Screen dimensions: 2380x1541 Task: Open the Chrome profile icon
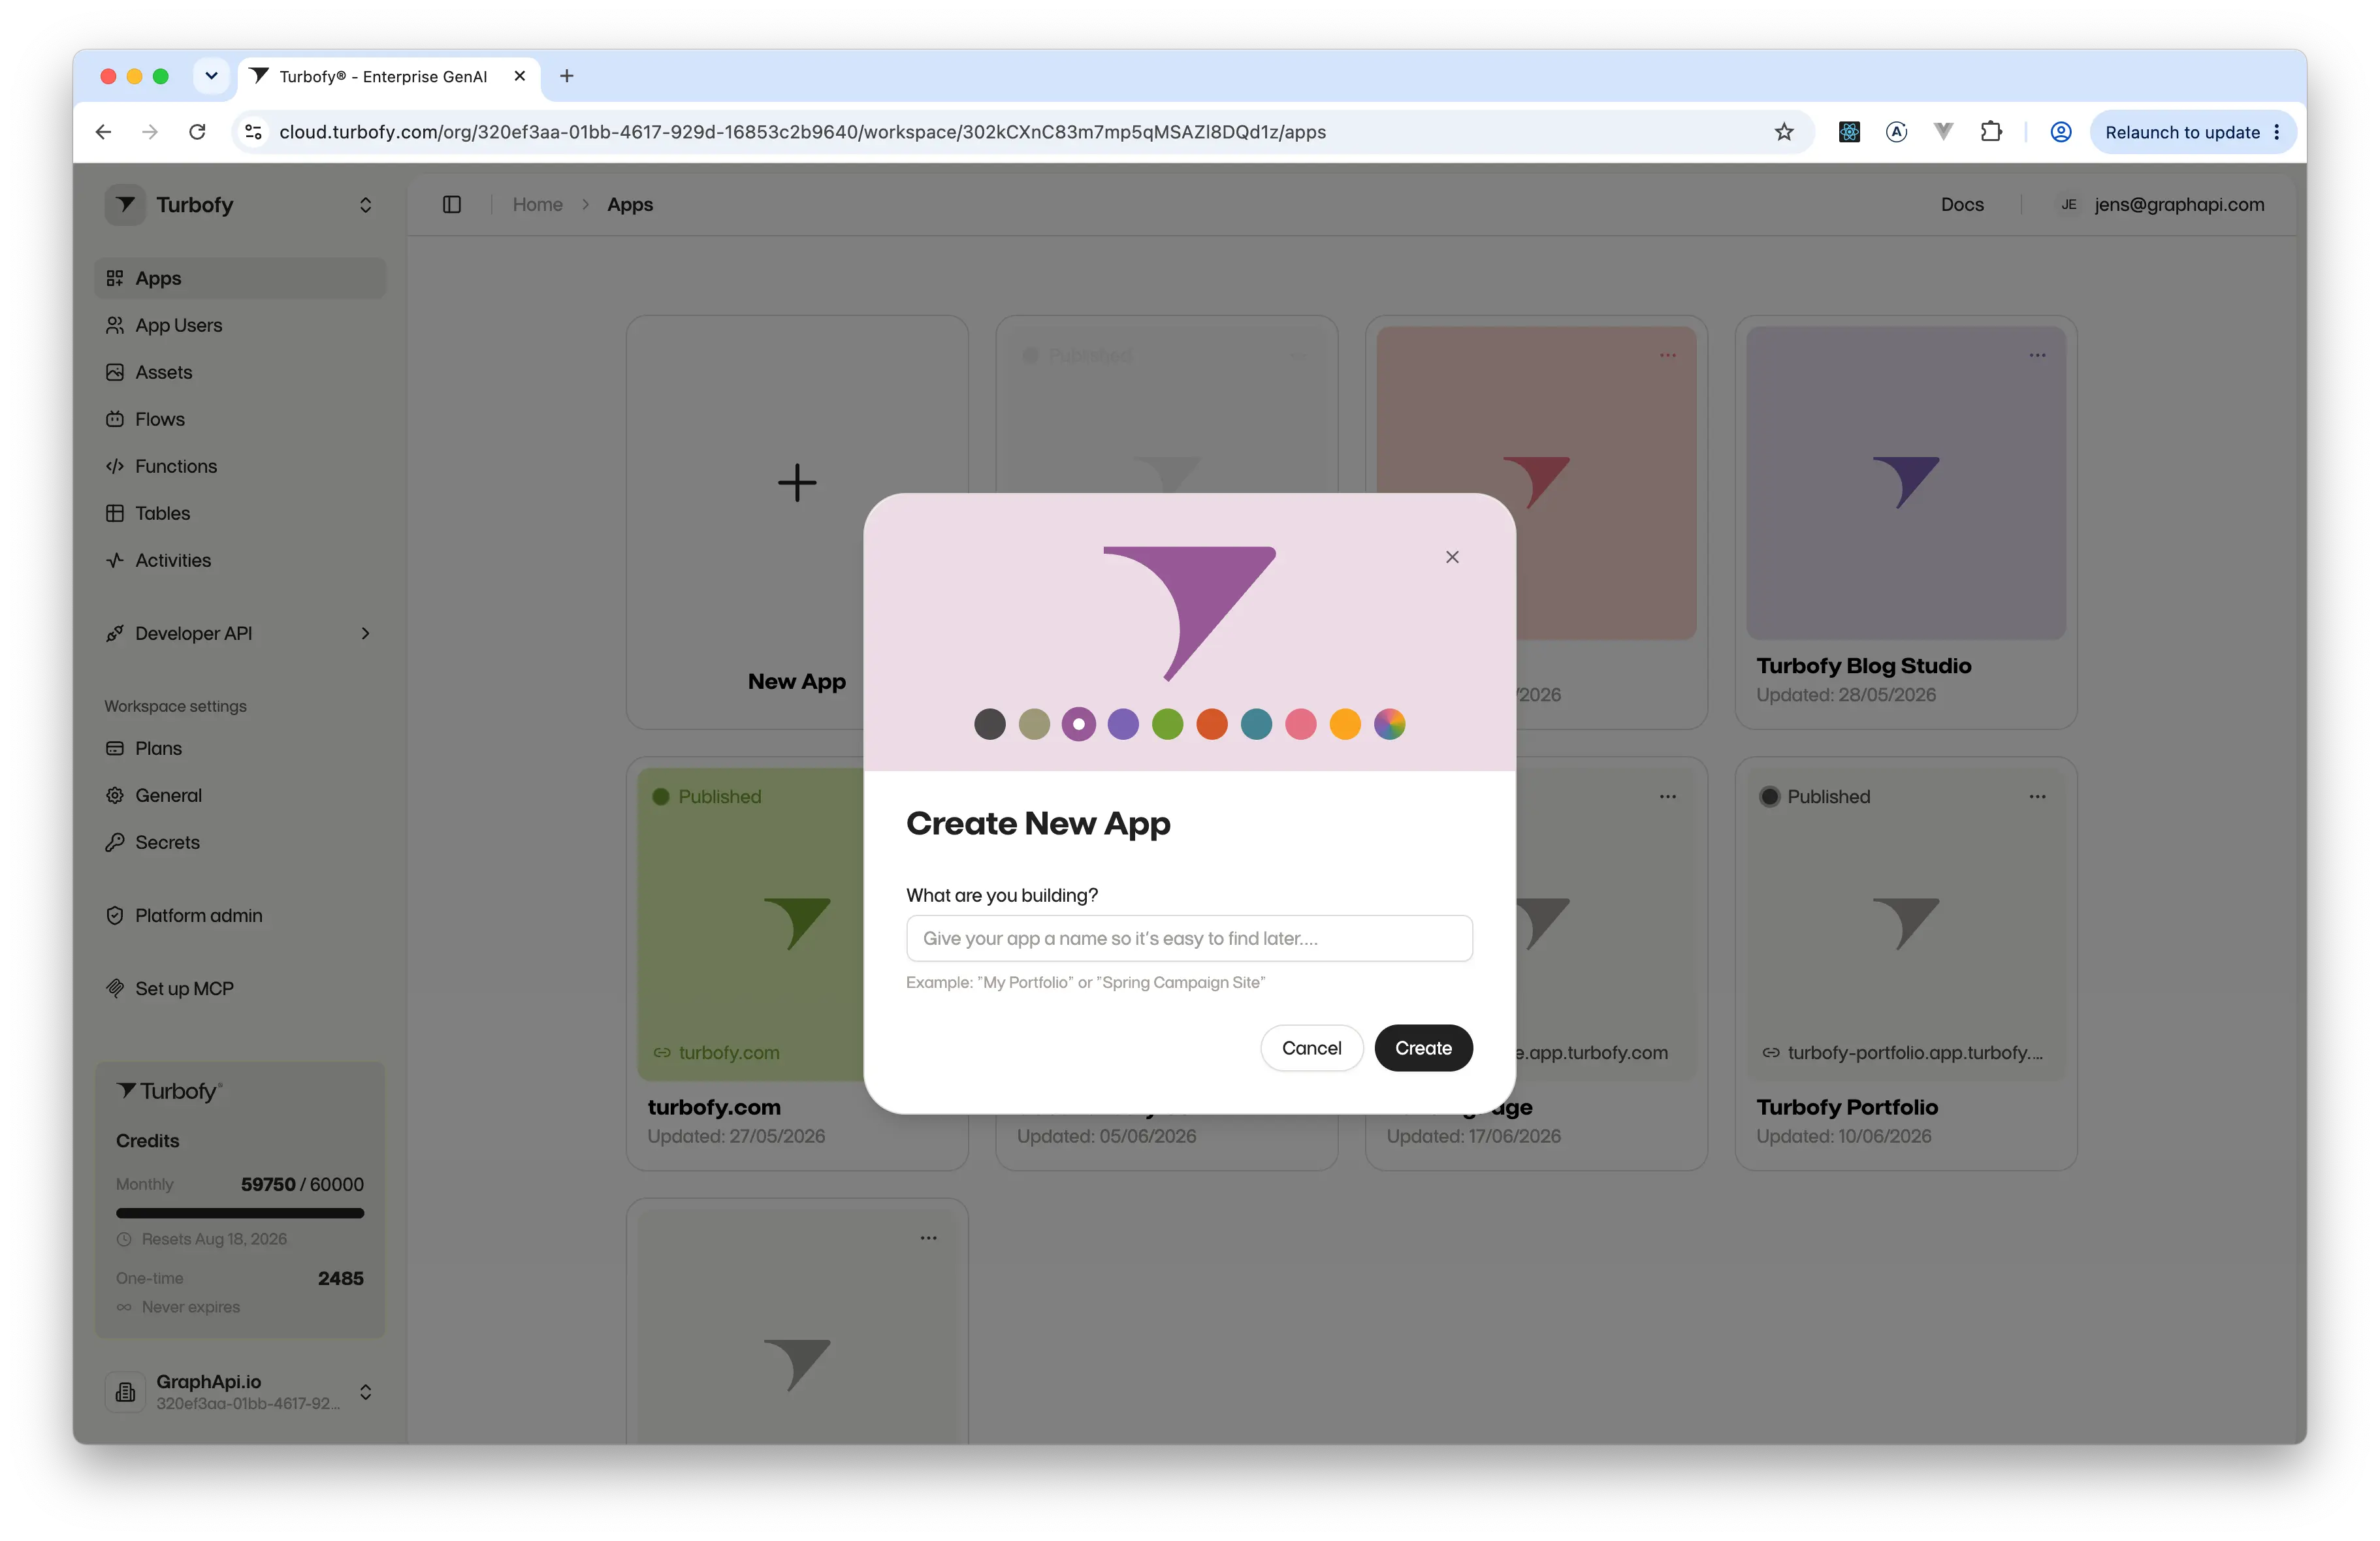pyautogui.click(x=2061, y=132)
